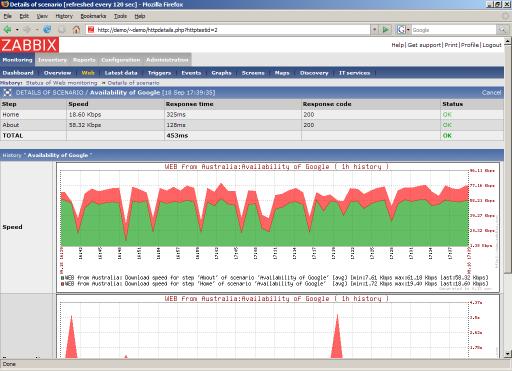The height and width of the screenshot is (371, 512).
Task: Click the Cancel link
Action: (x=491, y=92)
